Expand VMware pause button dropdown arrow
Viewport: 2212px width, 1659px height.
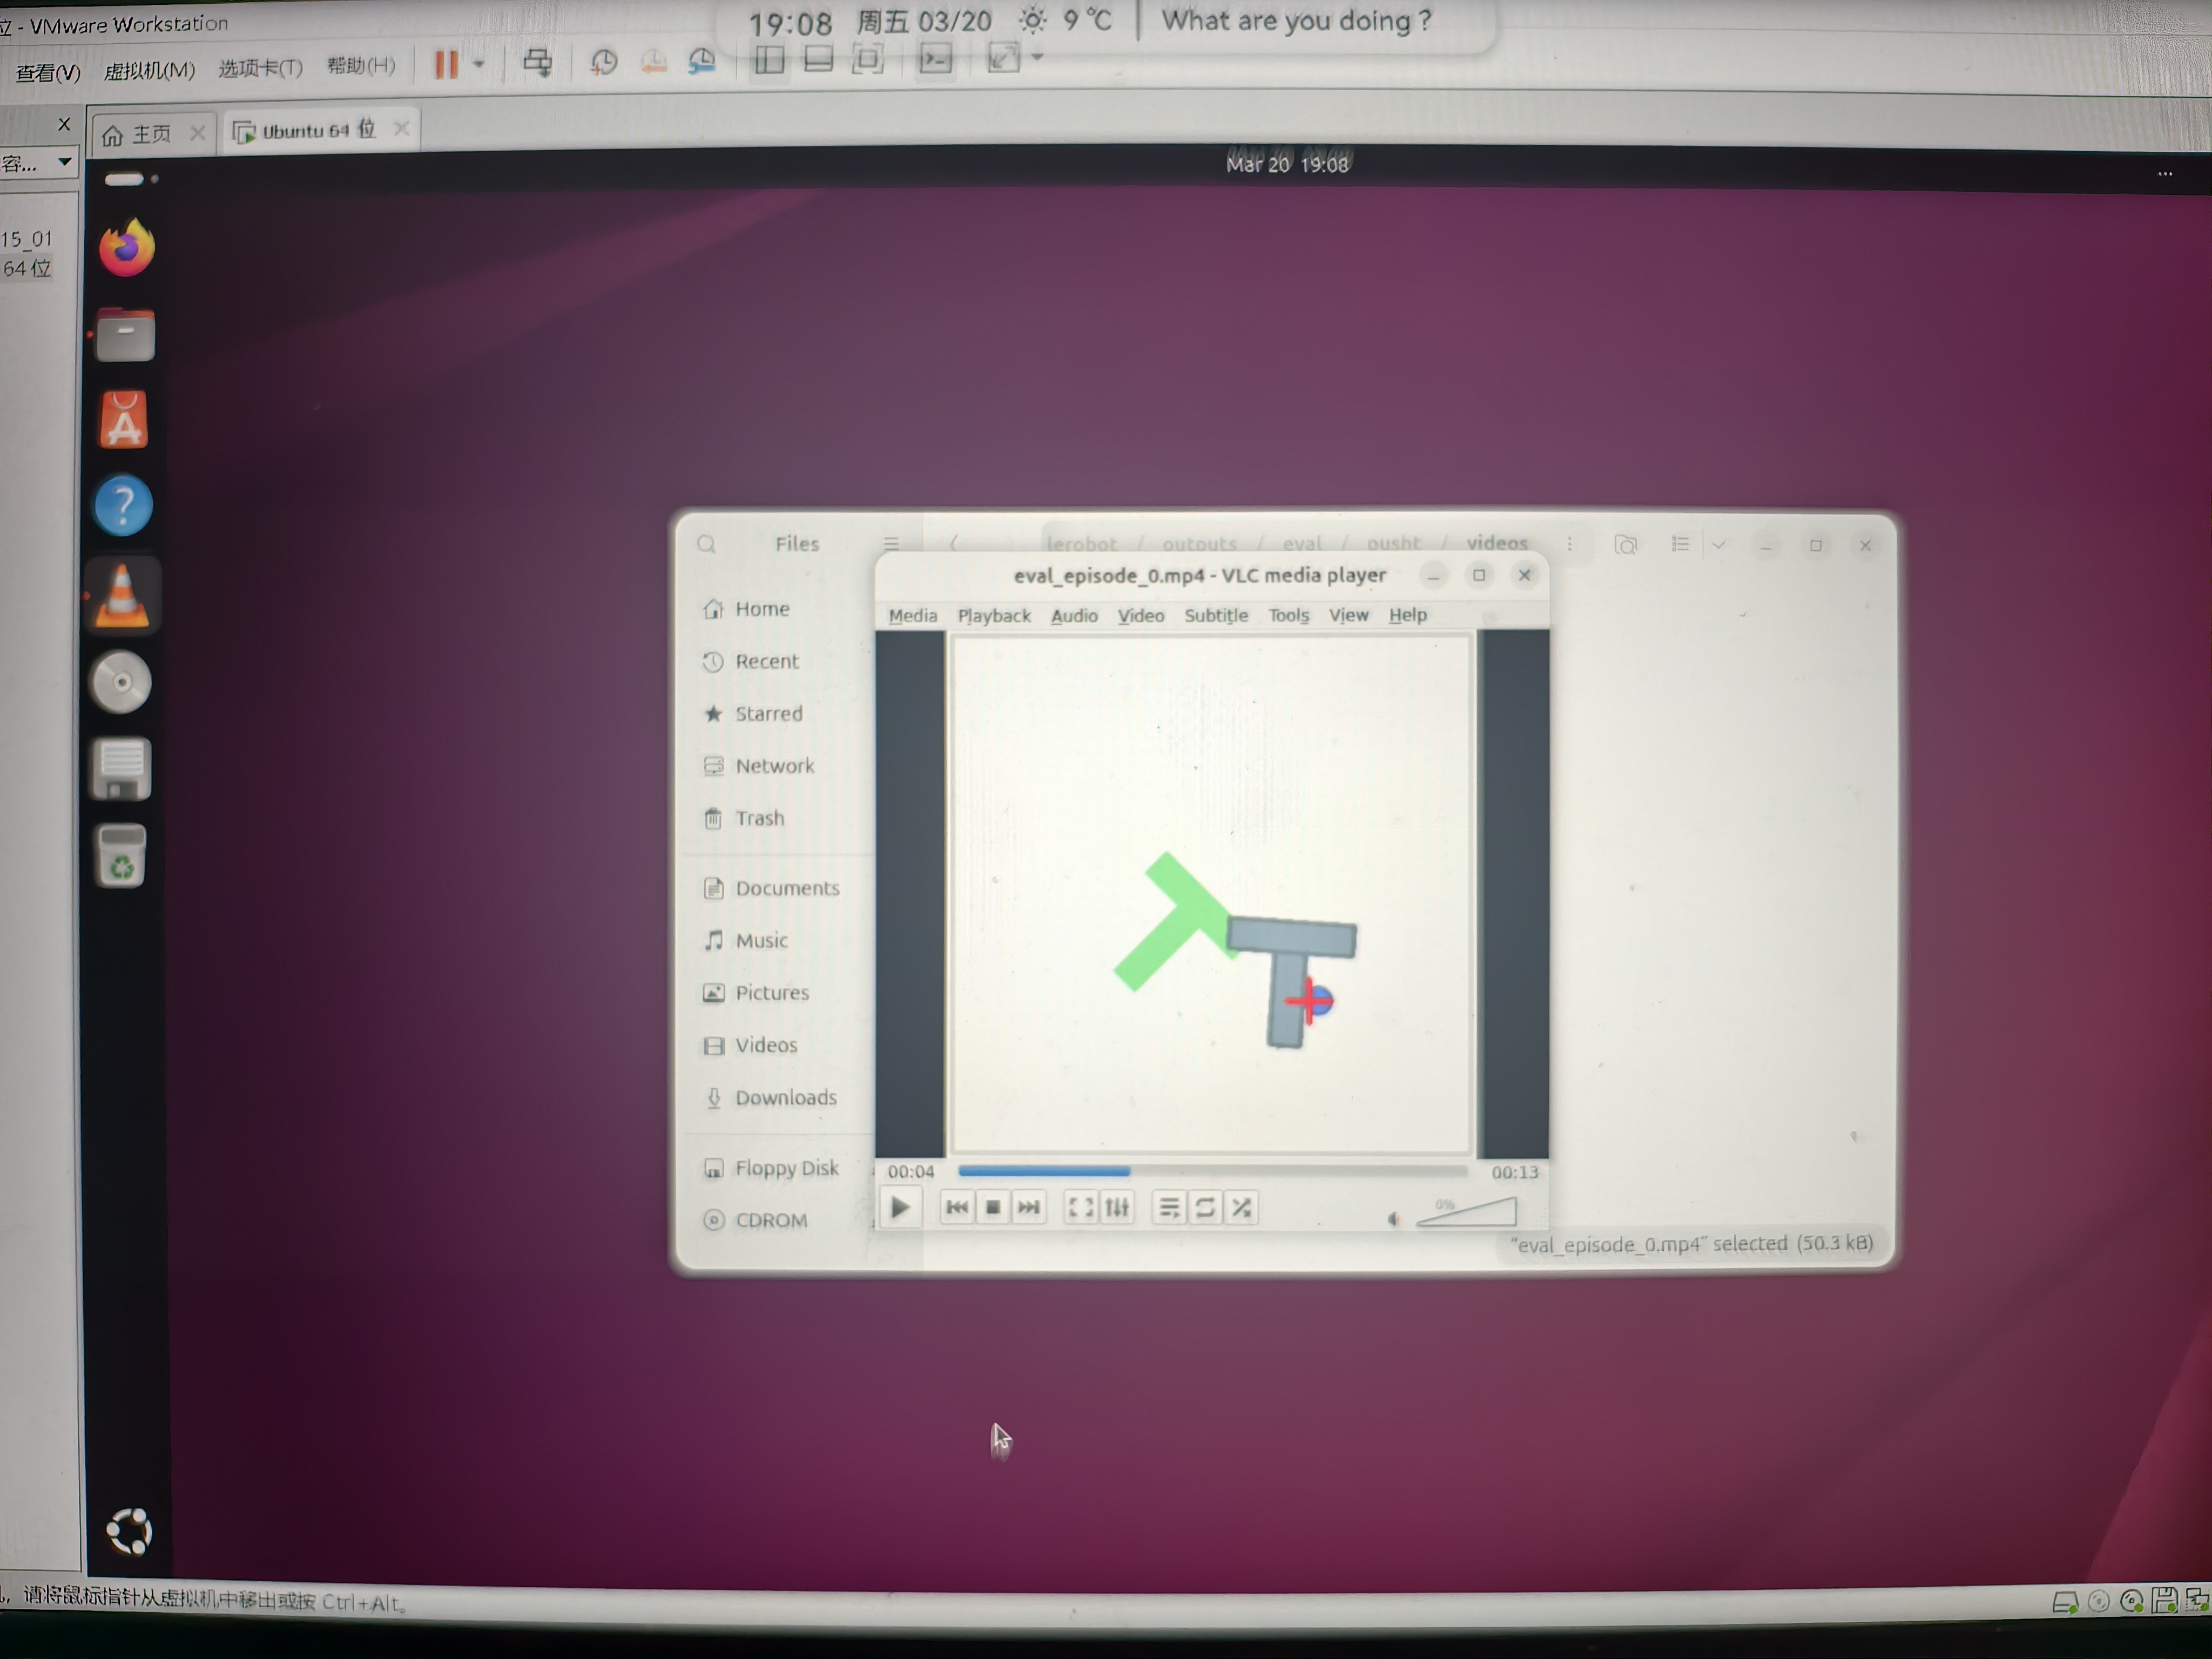click(x=479, y=64)
